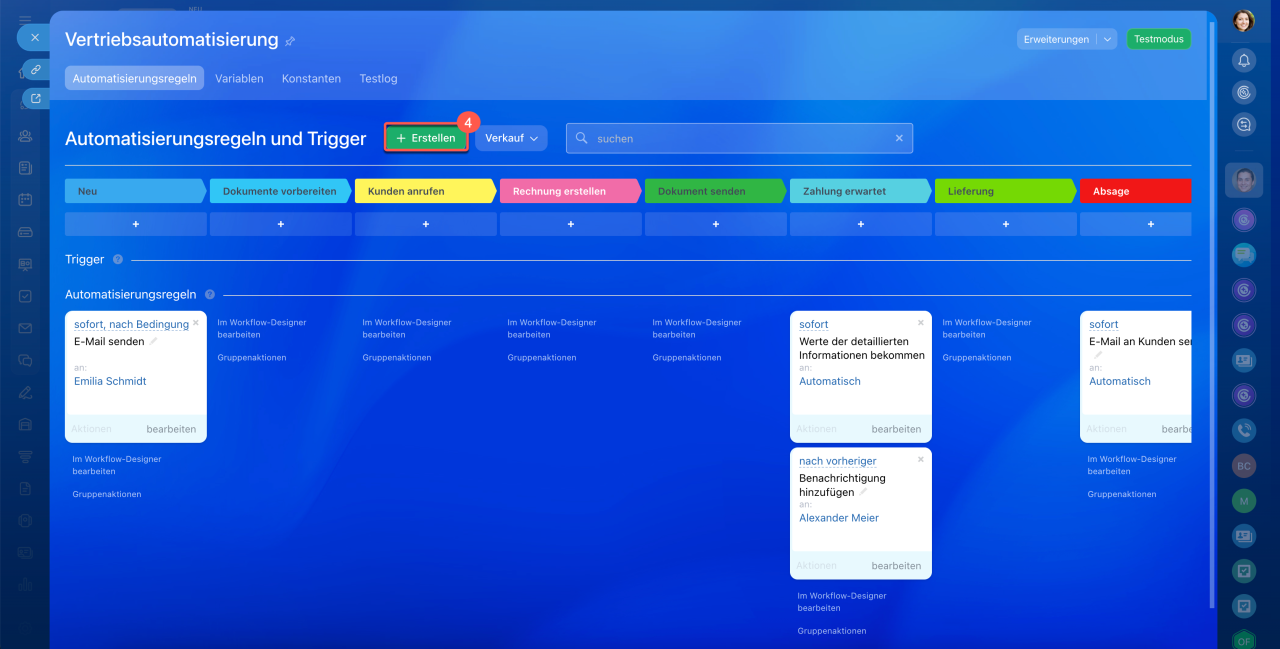This screenshot has width=1280, height=649.
Task: Click the Erweiterungen button
Action: point(1056,39)
